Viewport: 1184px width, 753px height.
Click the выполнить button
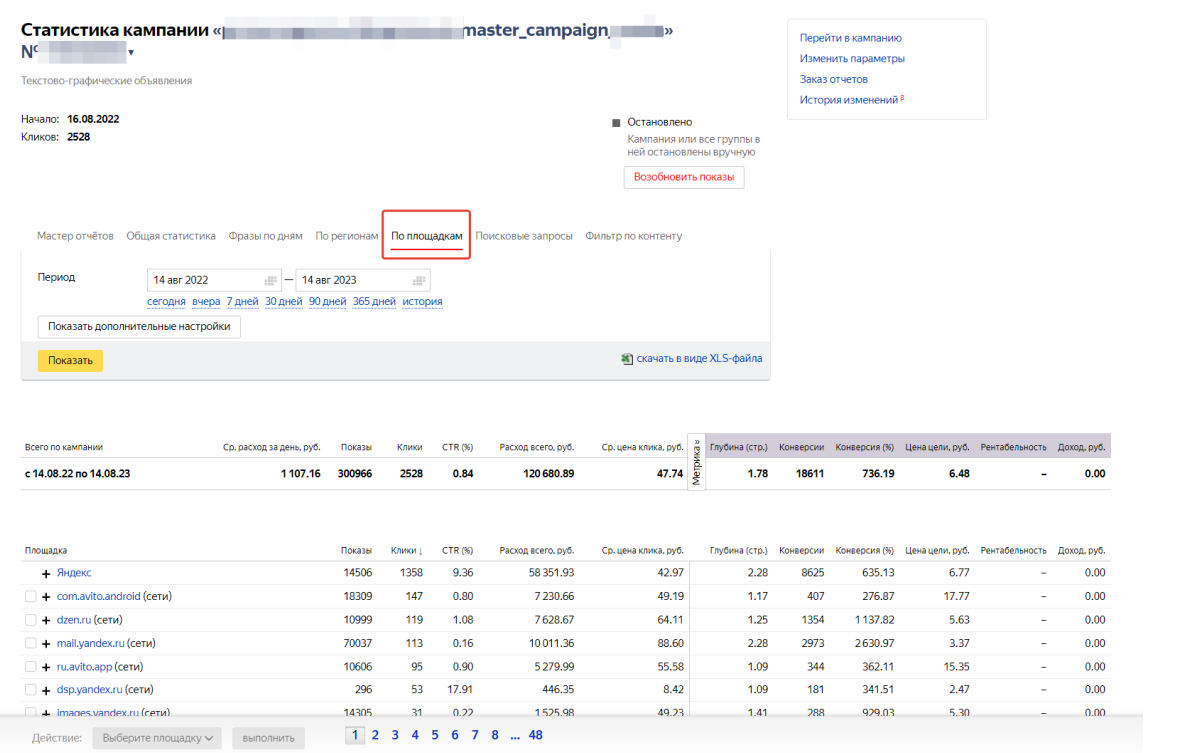coord(268,738)
